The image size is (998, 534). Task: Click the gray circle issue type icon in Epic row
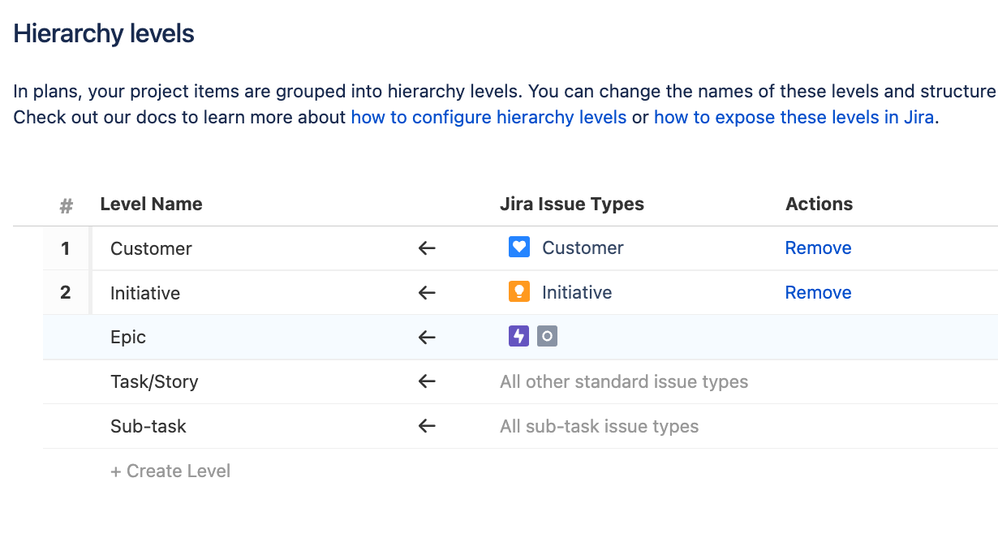coord(546,336)
